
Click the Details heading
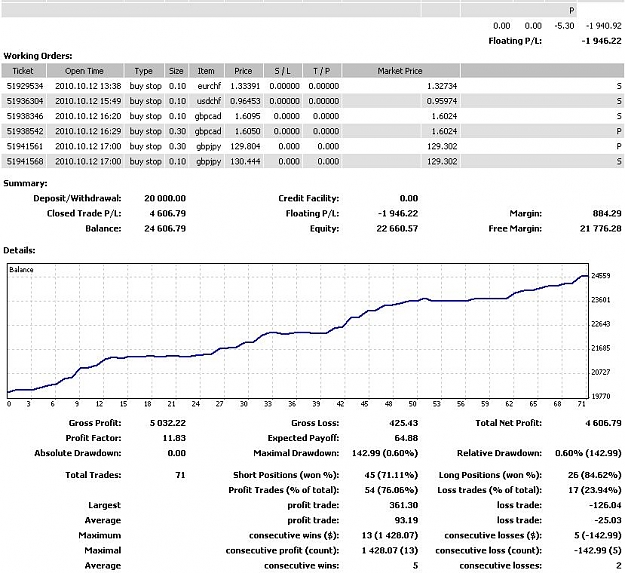click(19, 251)
